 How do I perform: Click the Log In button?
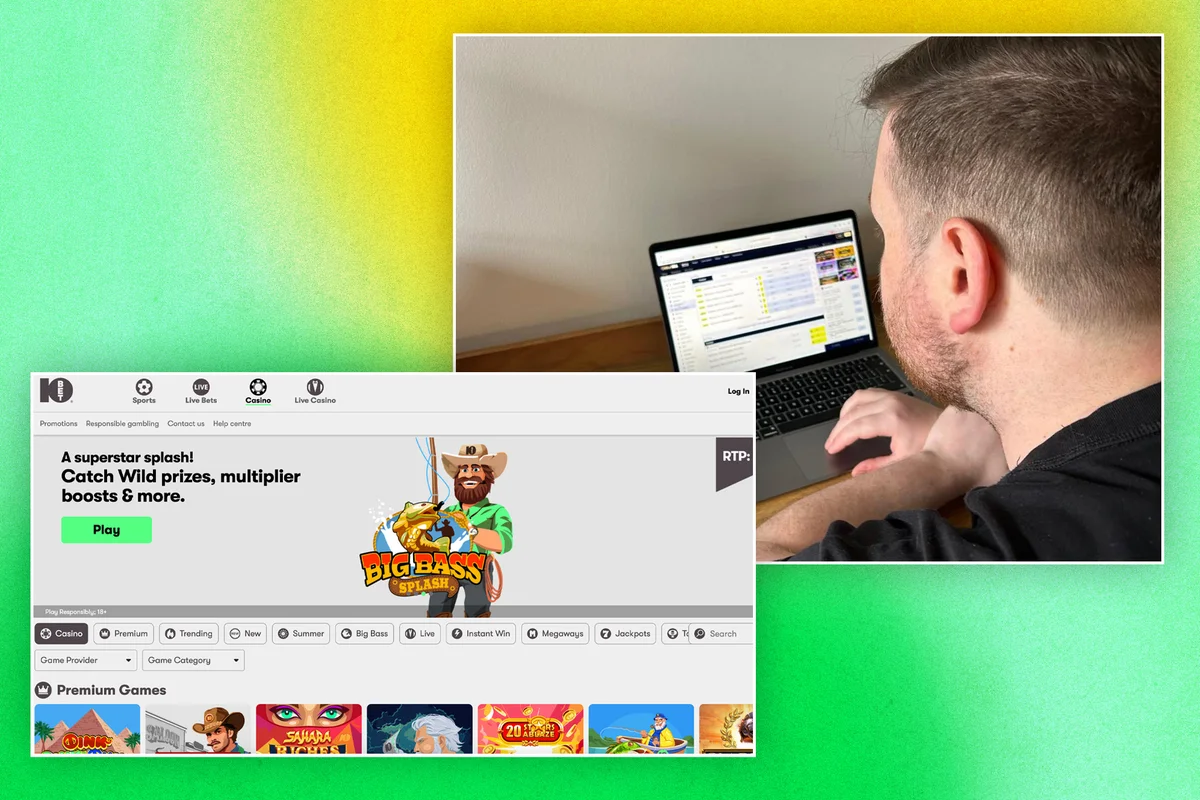coord(738,391)
